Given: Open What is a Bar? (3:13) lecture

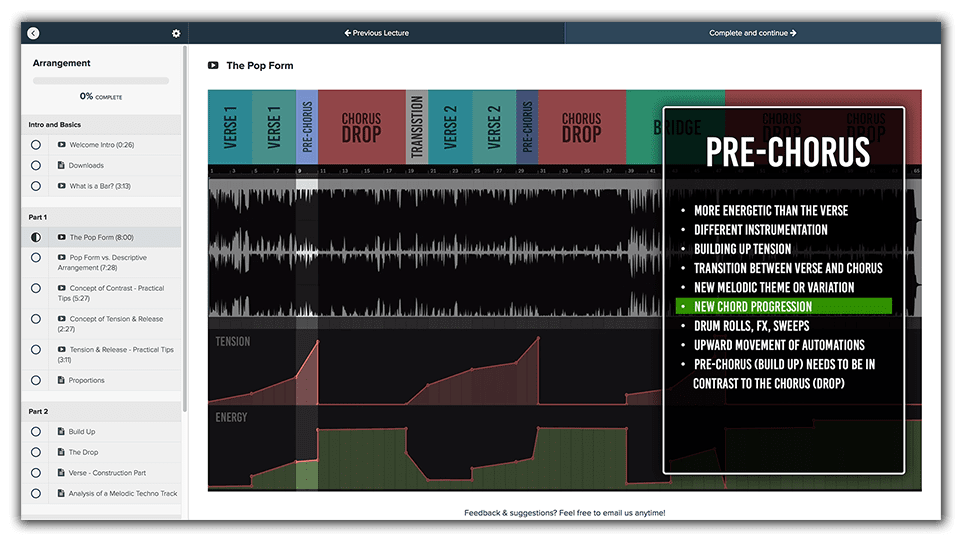Looking at the screenshot, I should (100, 186).
